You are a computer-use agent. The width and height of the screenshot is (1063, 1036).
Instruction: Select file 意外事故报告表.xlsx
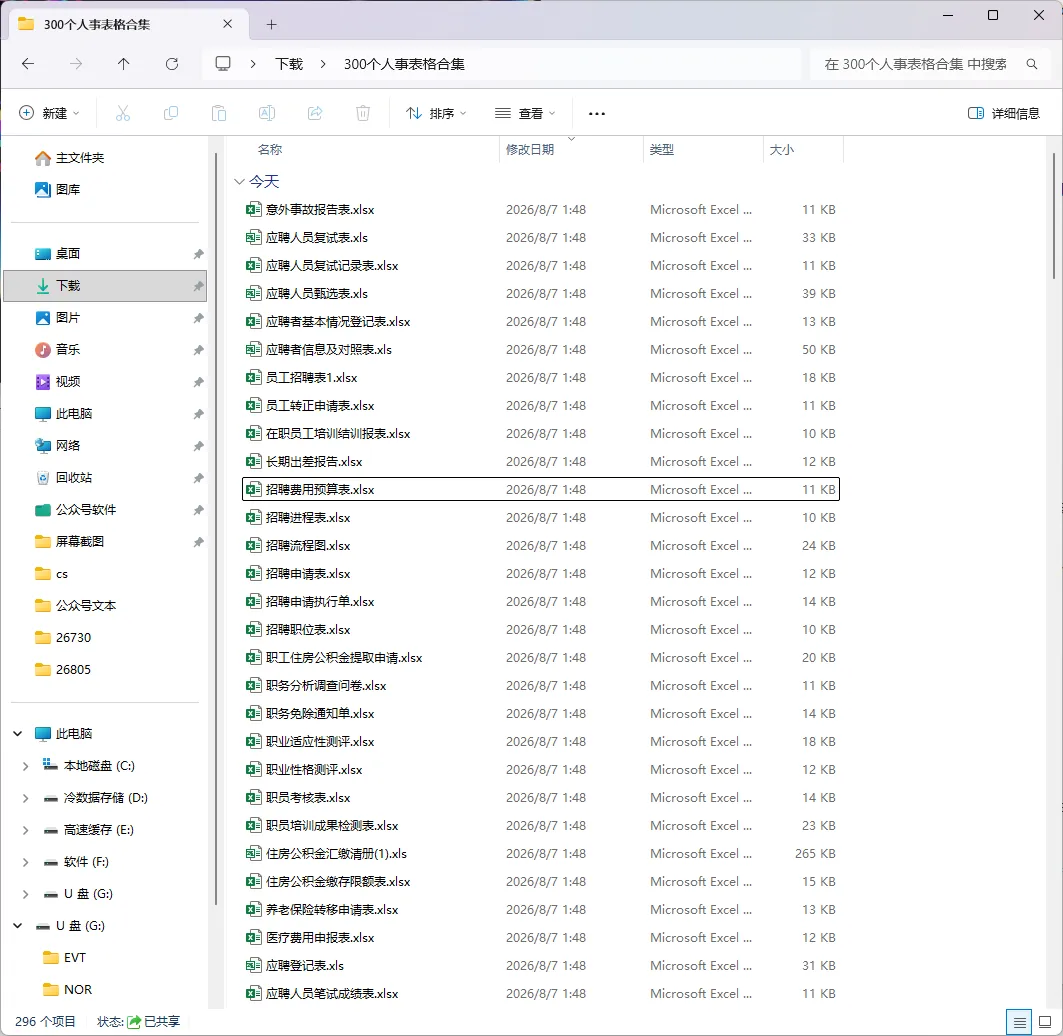[540, 210]
